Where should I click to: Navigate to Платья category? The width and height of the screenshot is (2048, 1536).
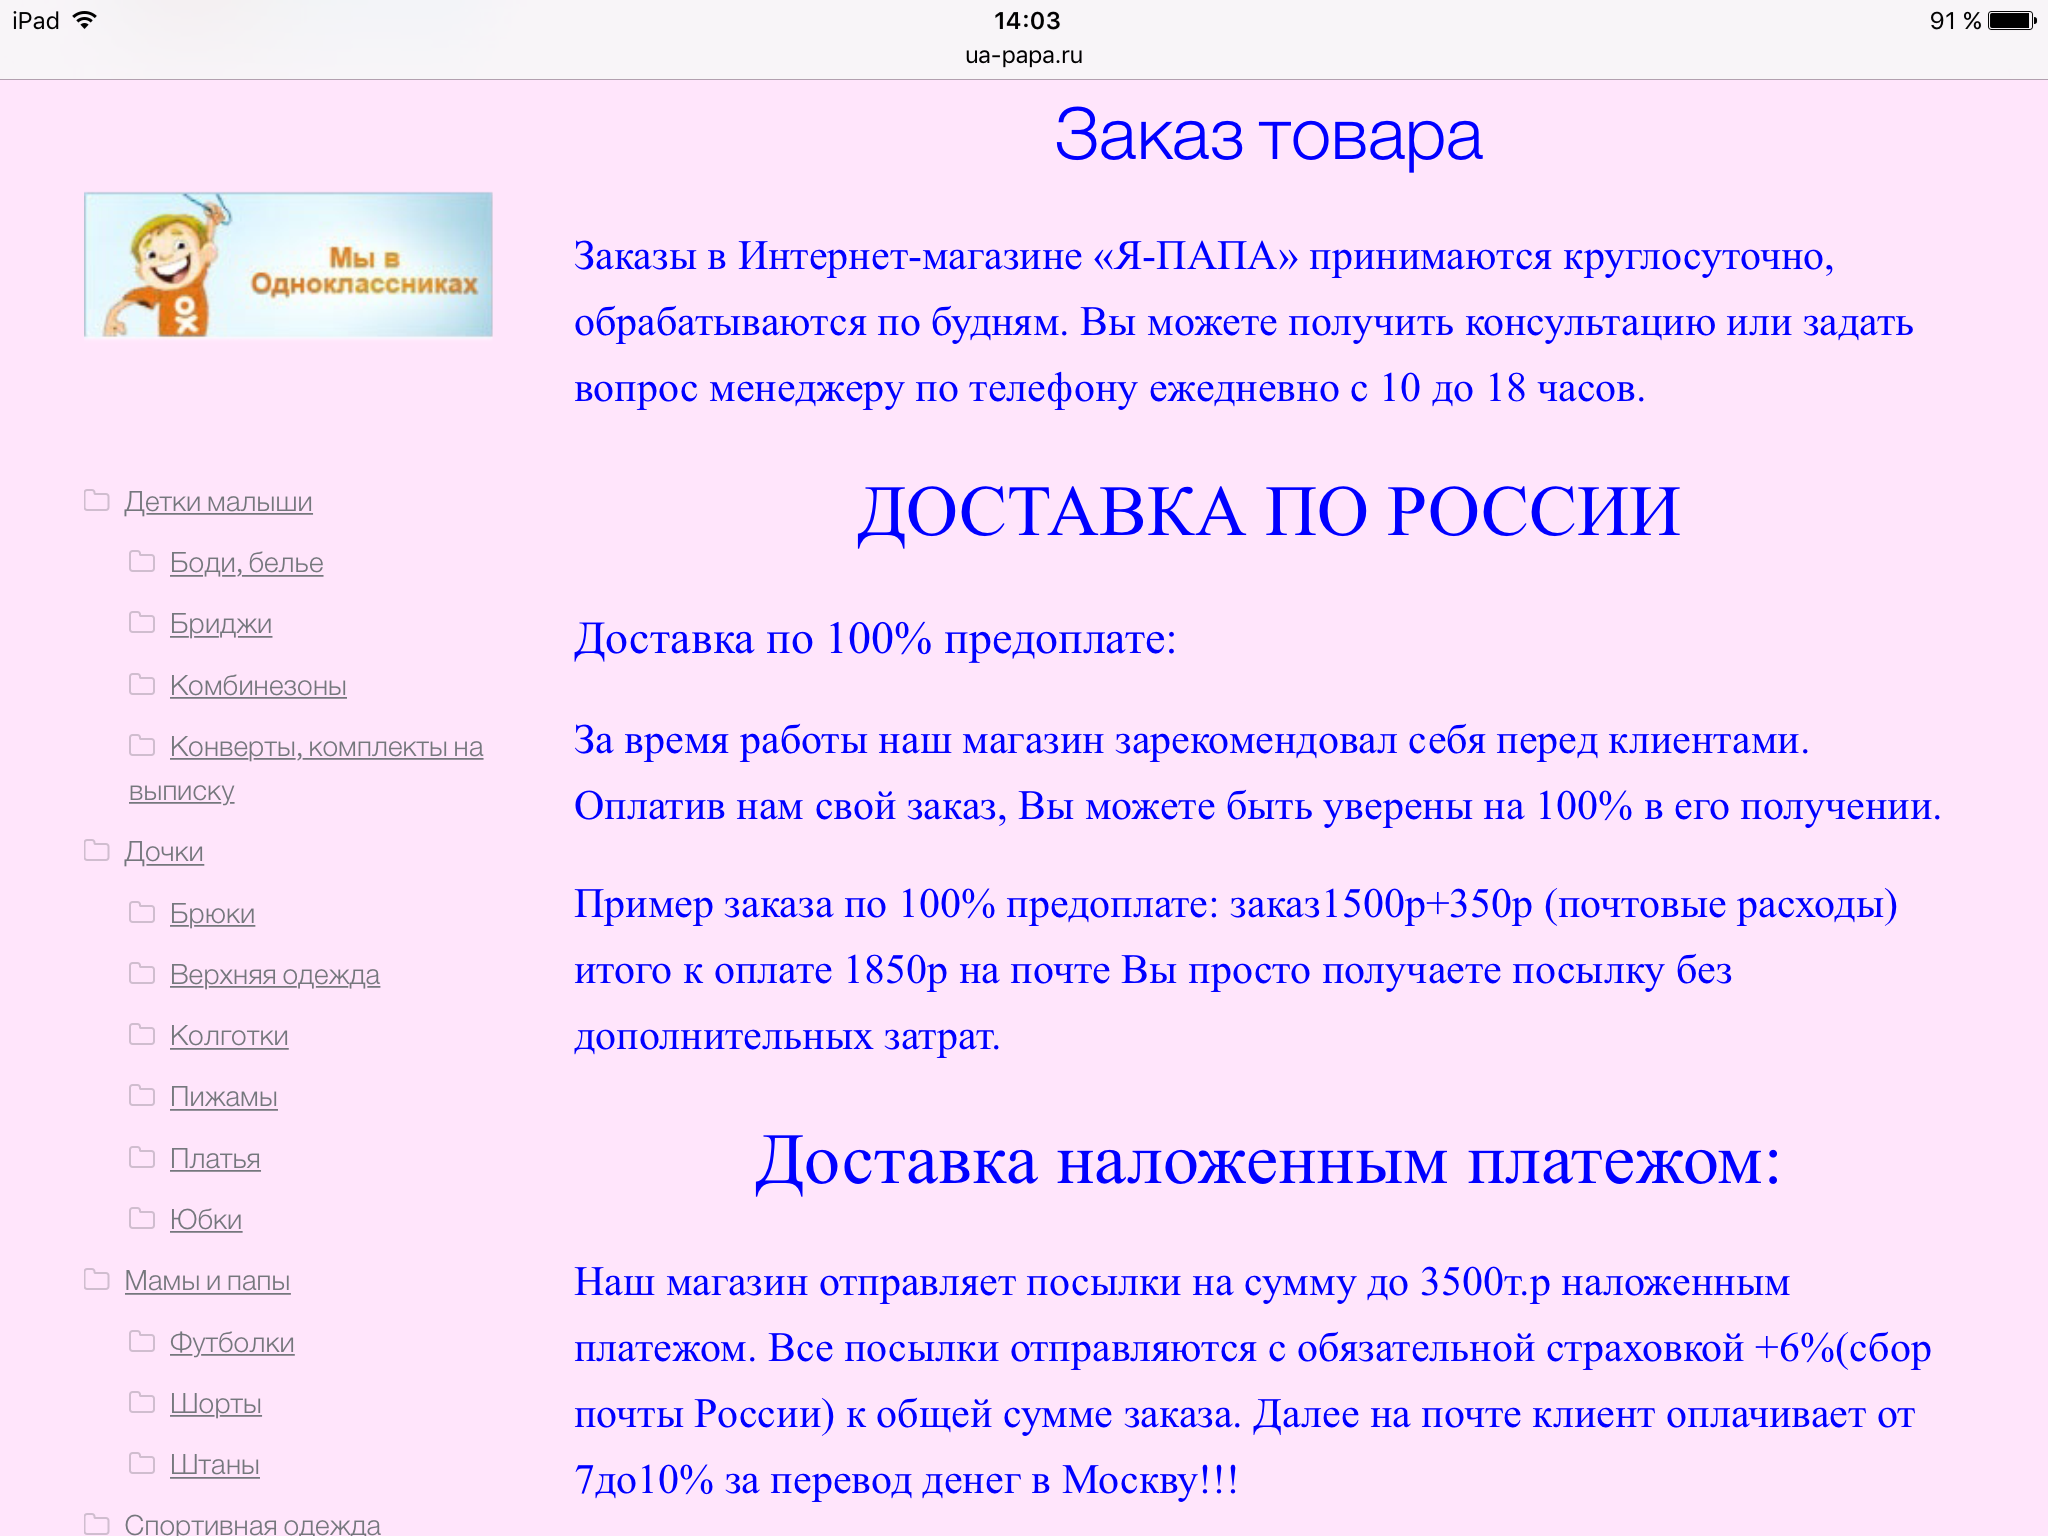point(215,1159)
